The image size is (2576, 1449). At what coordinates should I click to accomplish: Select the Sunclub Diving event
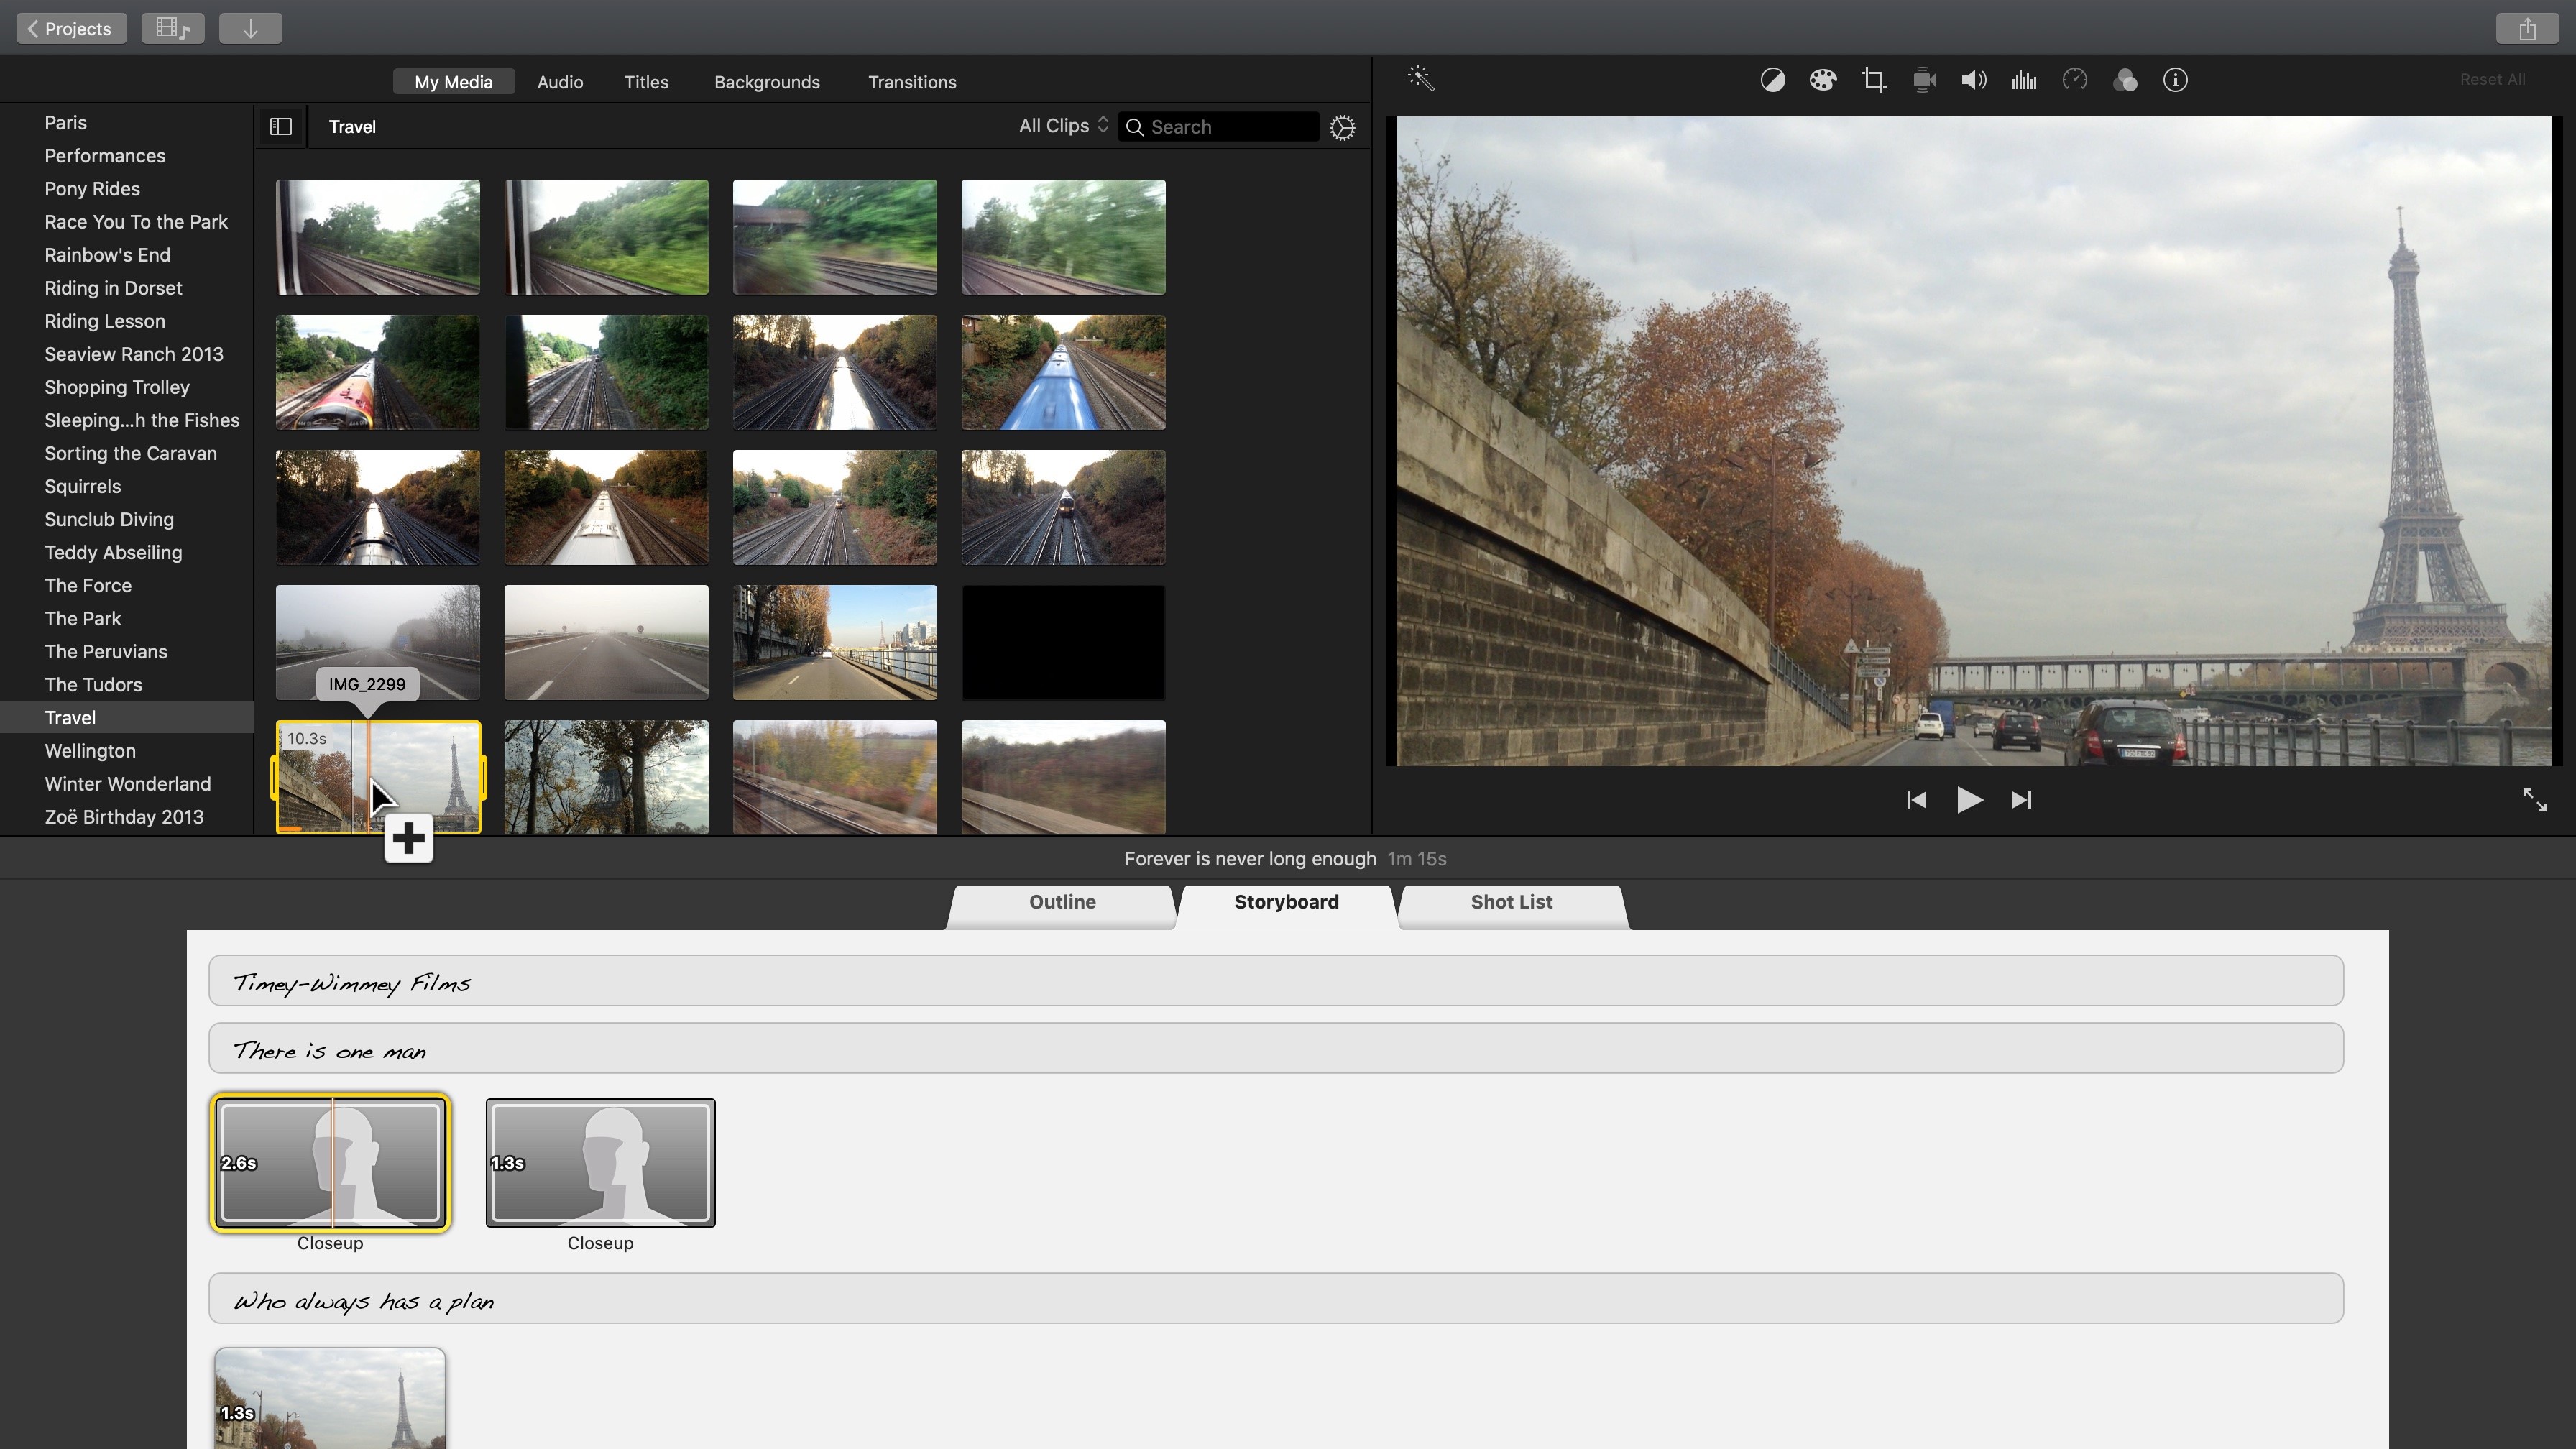point(109,519)
